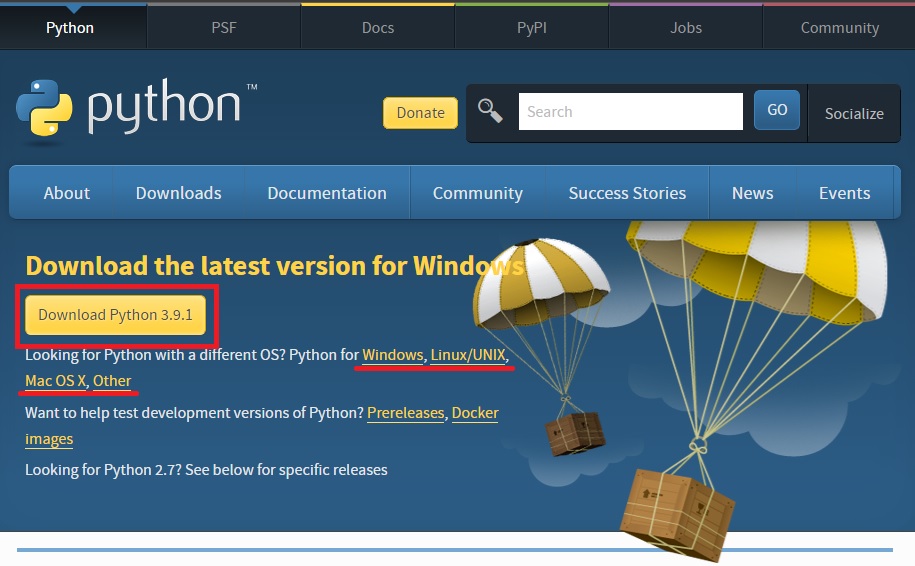Focus the Search input field
The height and width of the screenshot is (566, 915).
[631, 111]
